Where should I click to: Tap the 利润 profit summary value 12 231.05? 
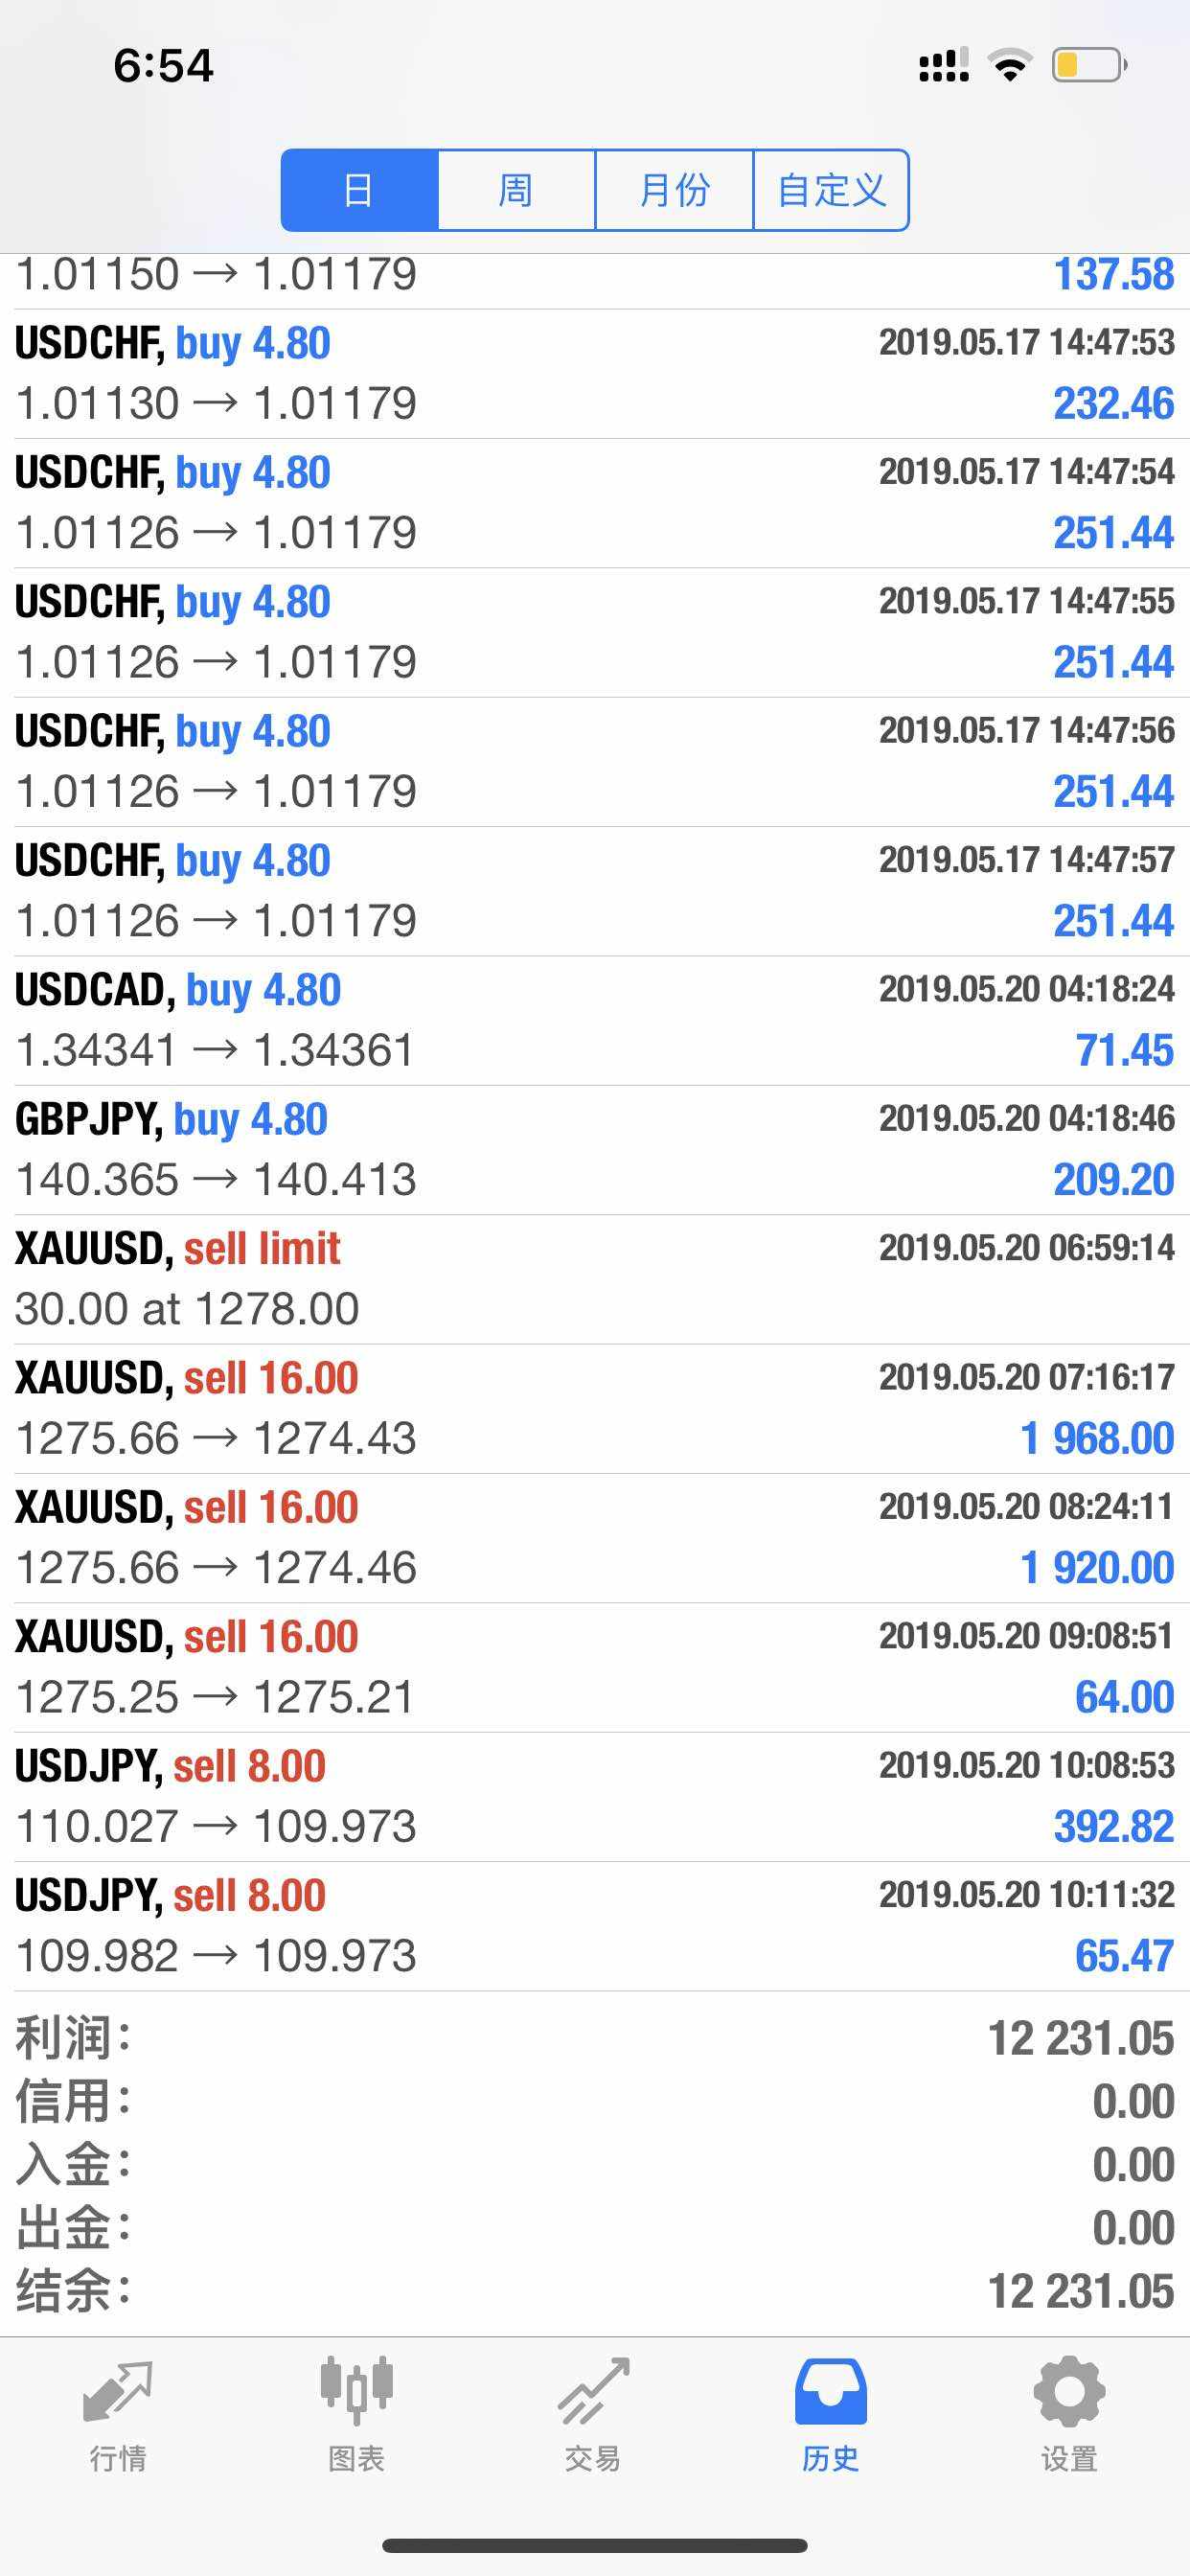pos(1080,2037)
